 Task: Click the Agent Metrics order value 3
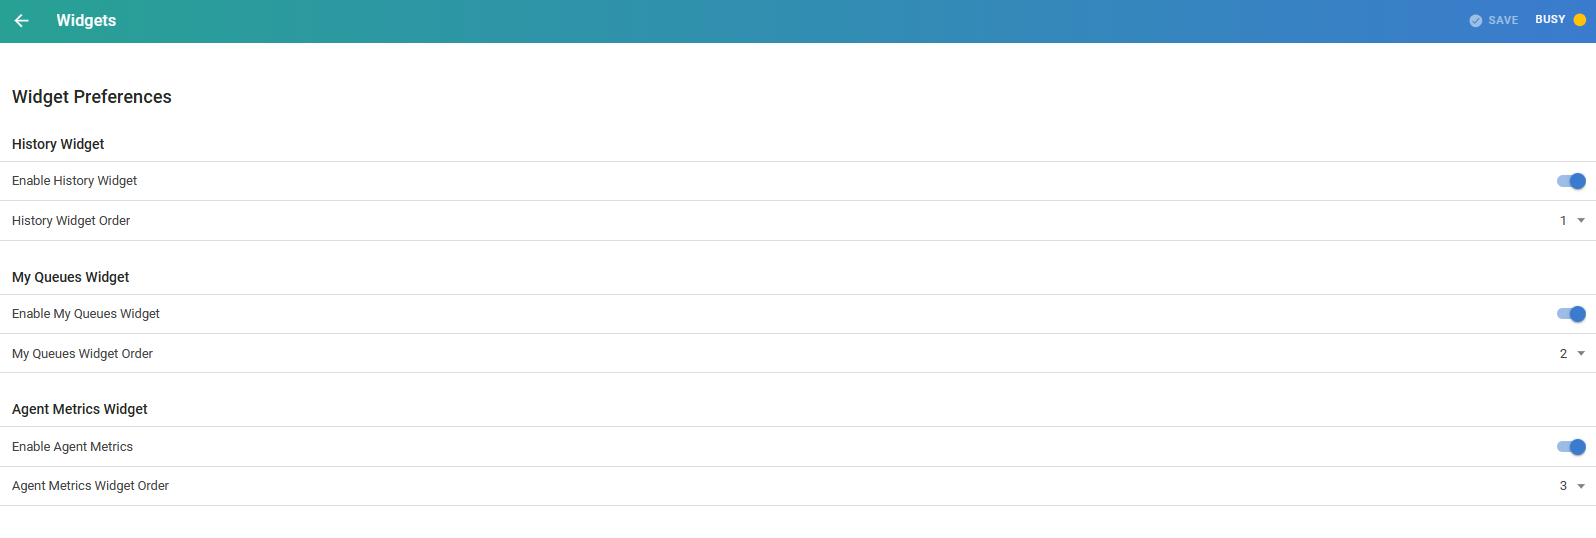pyautogui.click(x=1563, y=486)
